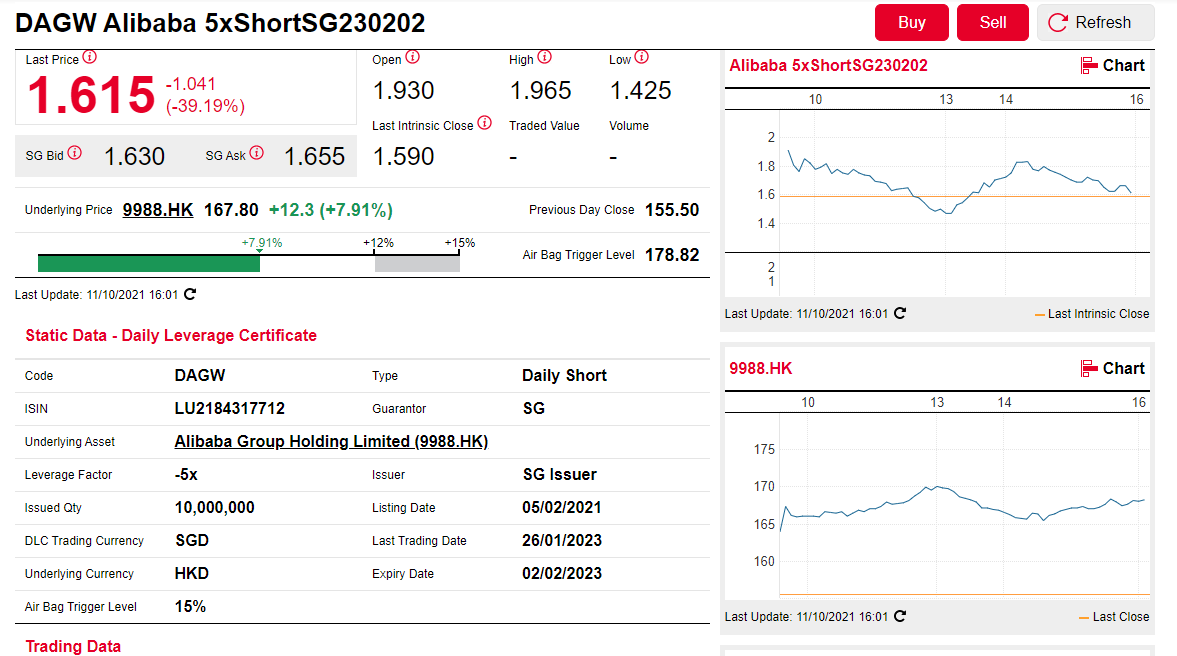This screenshot has height=656, width=1177.
Task: Click the Last Trading Date 26/01/2023
Action: 562,540
